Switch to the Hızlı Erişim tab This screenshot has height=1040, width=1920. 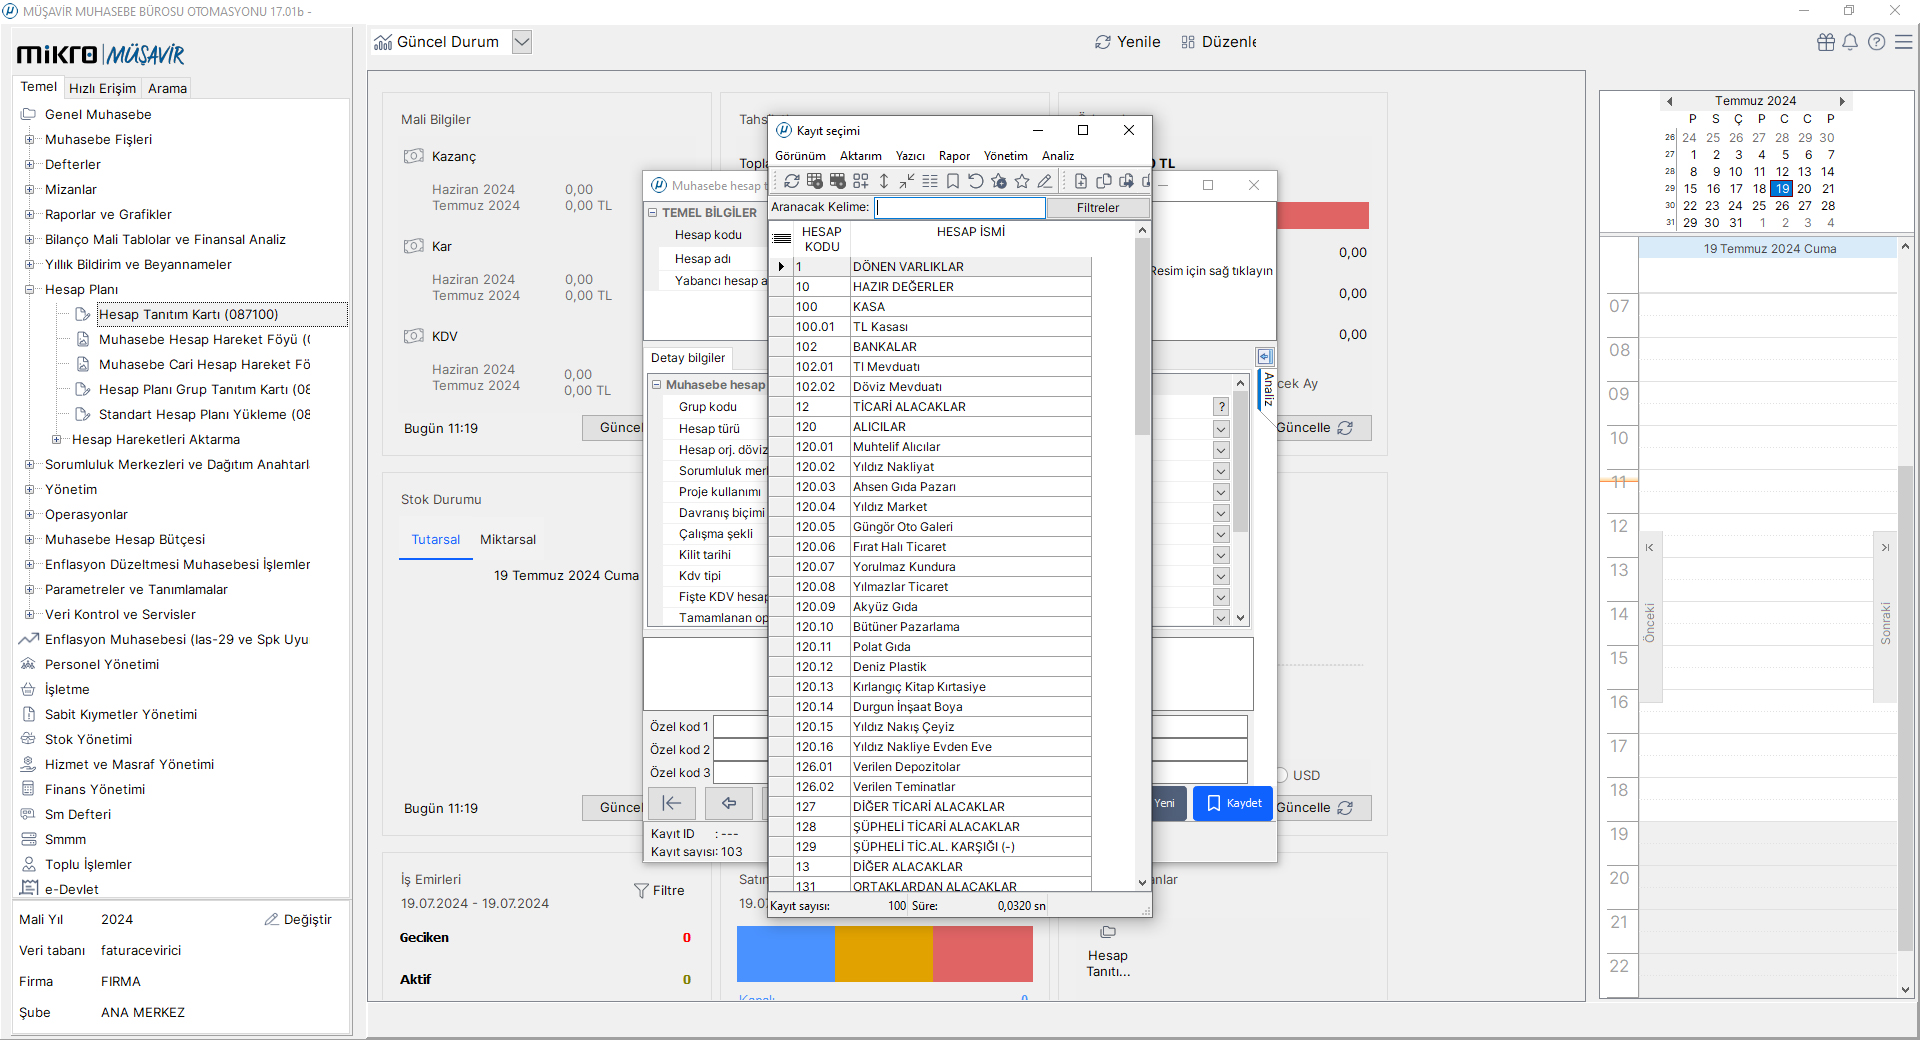tap(102, 88)
